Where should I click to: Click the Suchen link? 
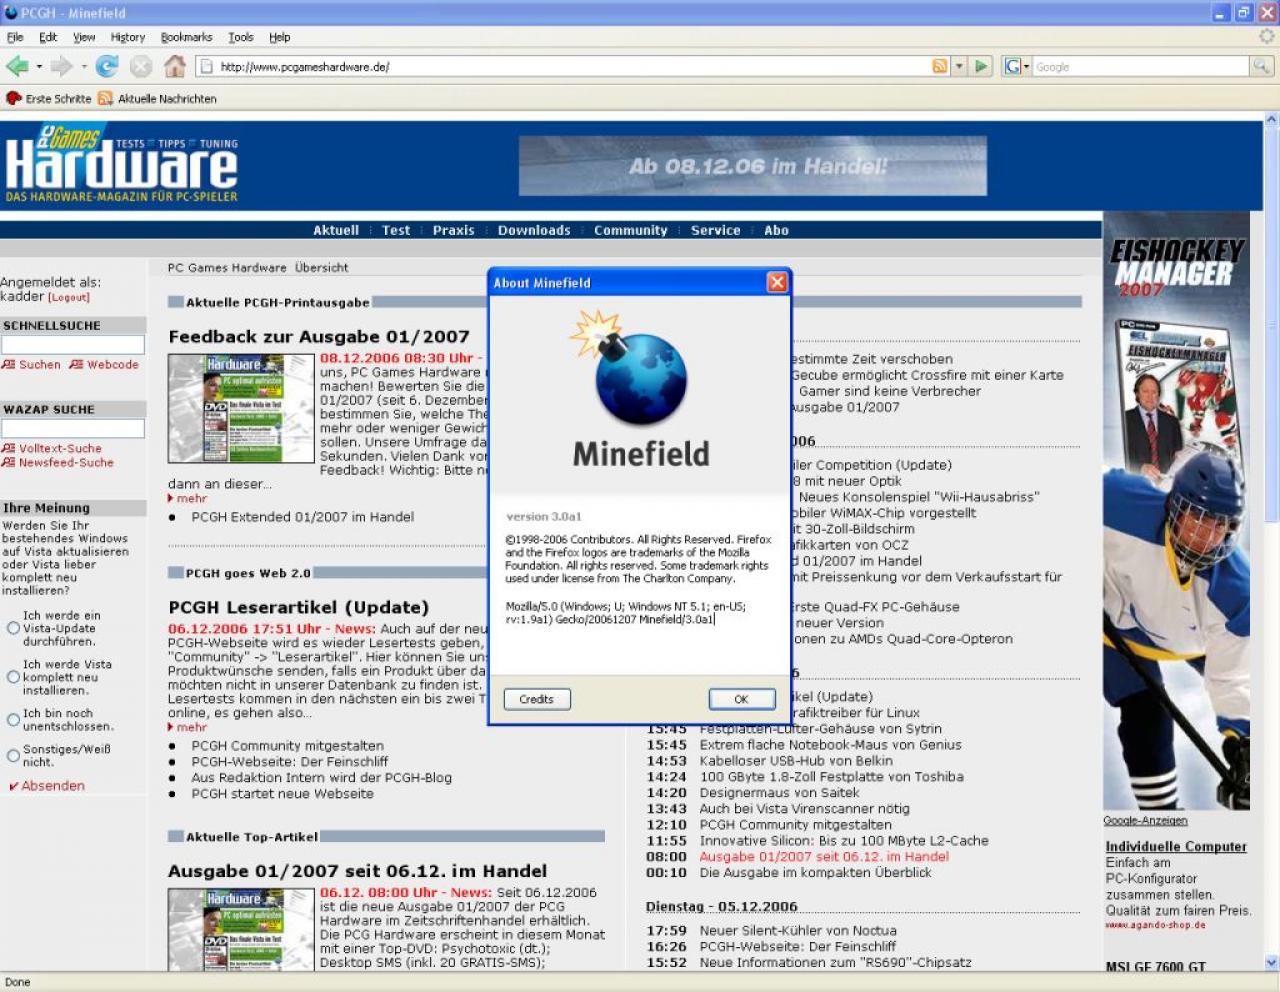(x=39, y=365)
